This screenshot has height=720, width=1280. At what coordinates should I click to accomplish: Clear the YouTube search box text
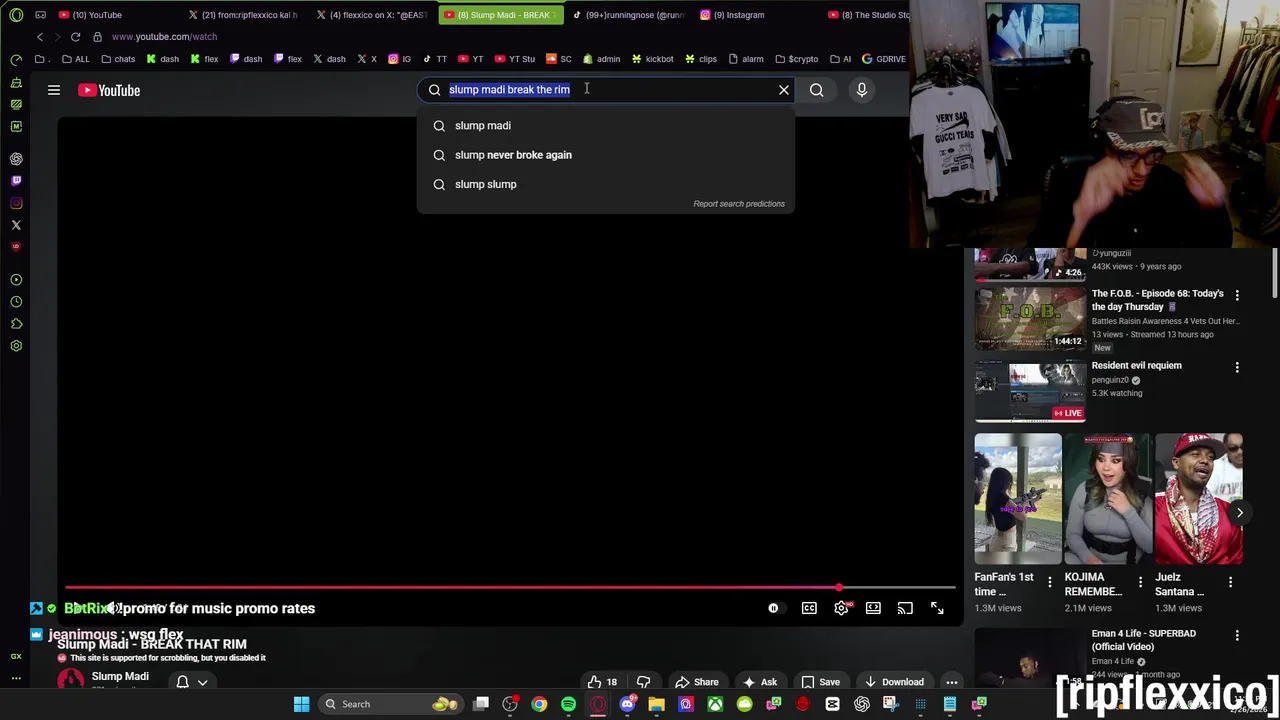coord(784,90)
